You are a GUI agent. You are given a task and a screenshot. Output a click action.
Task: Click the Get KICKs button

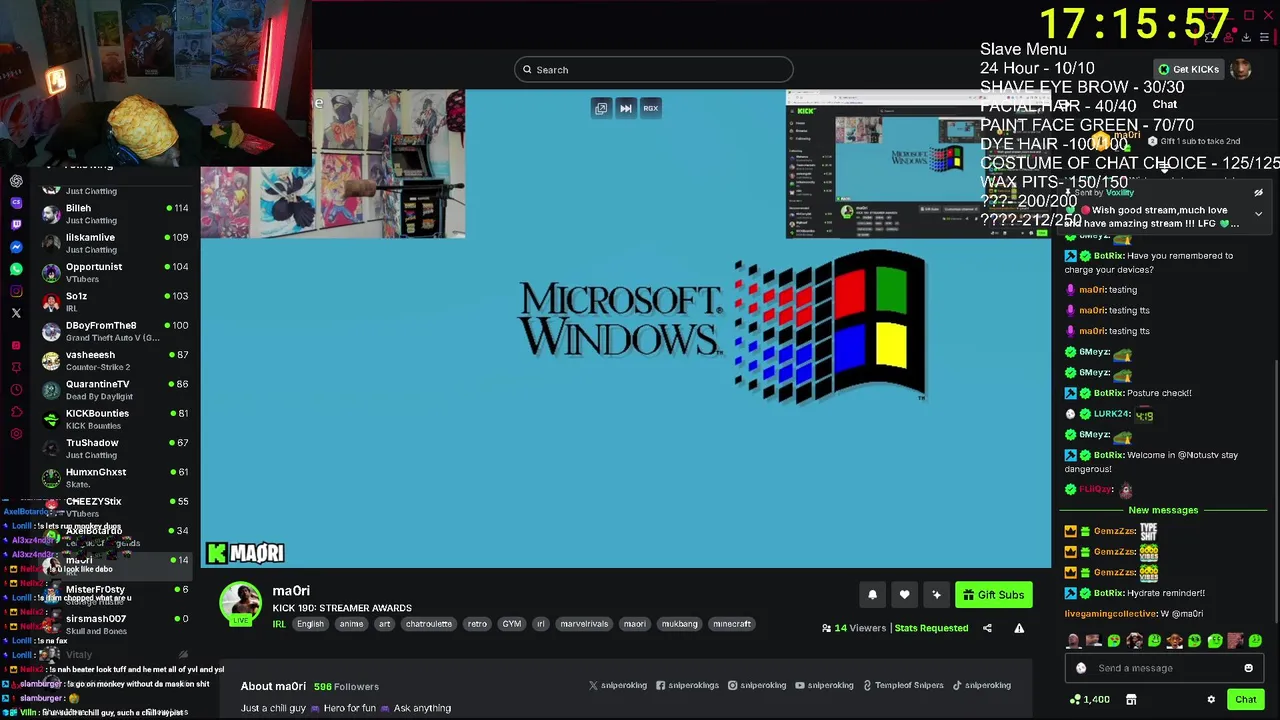click(x=1189, y=69)
